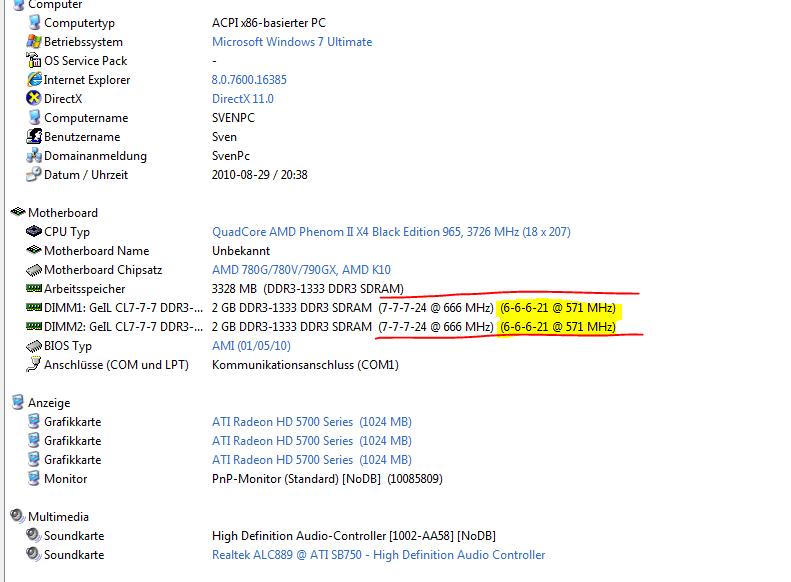Select the Motherboard Chipsatz label
Image resolution: width=791 pixels, height=582 pixels.
103,270
